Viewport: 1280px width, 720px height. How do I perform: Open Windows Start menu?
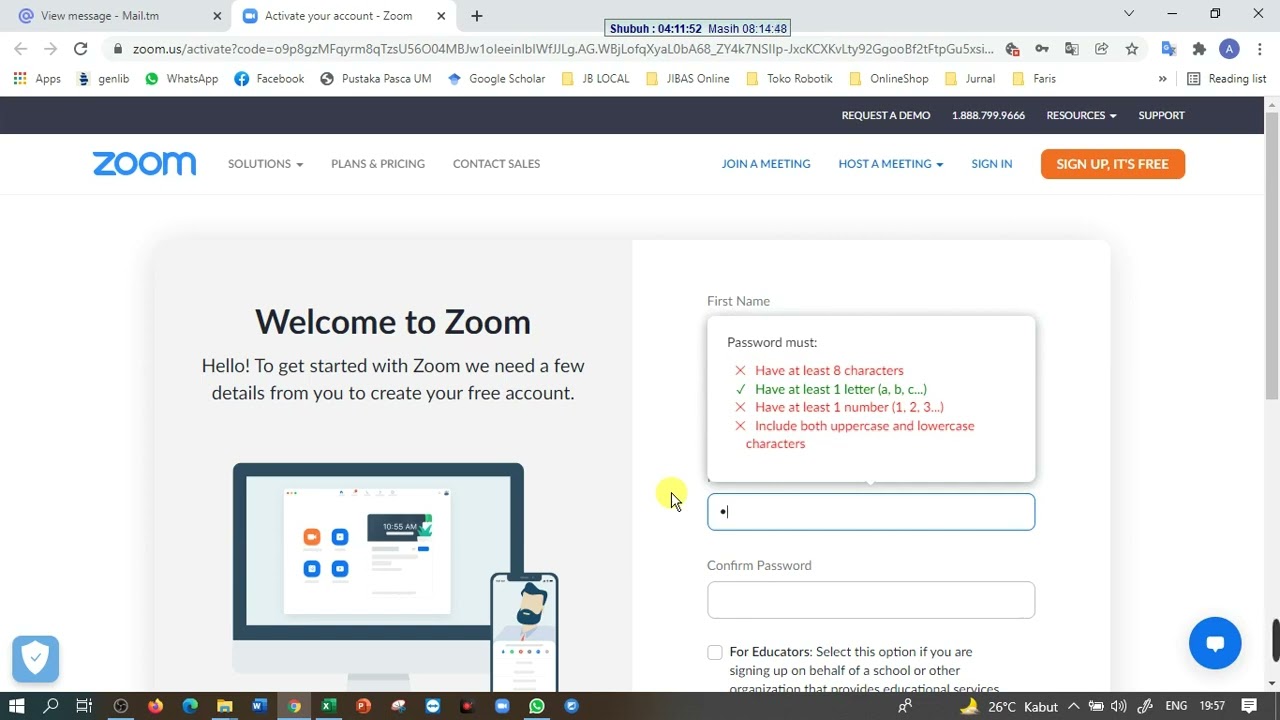pos(16,706)
